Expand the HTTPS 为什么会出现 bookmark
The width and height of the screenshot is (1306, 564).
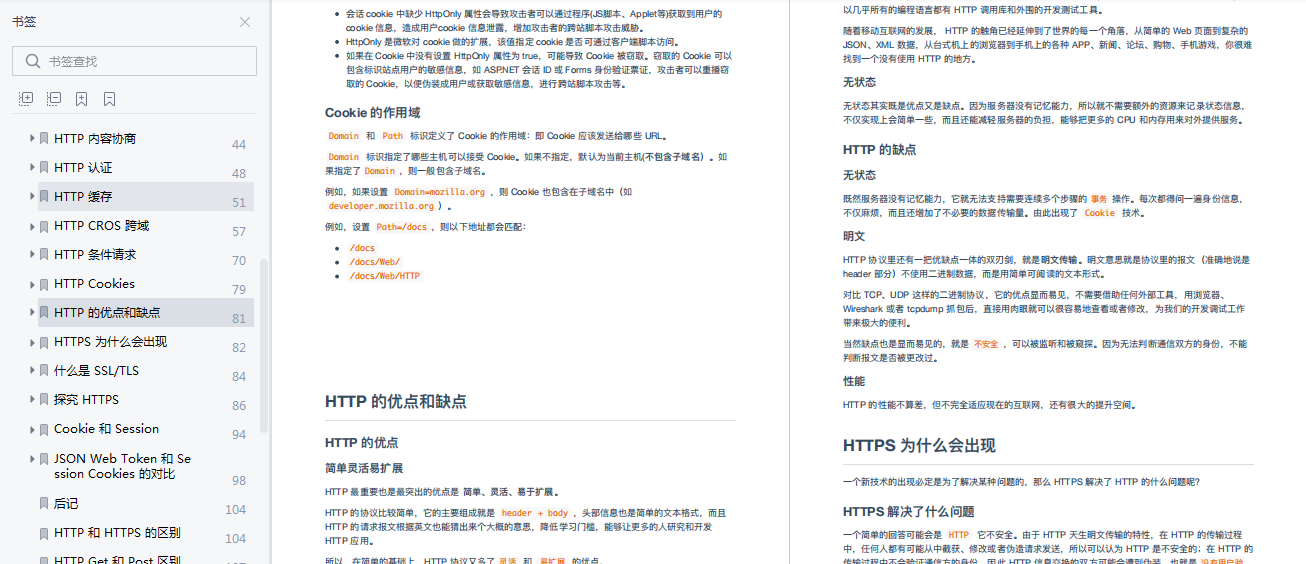coord(32,341)
